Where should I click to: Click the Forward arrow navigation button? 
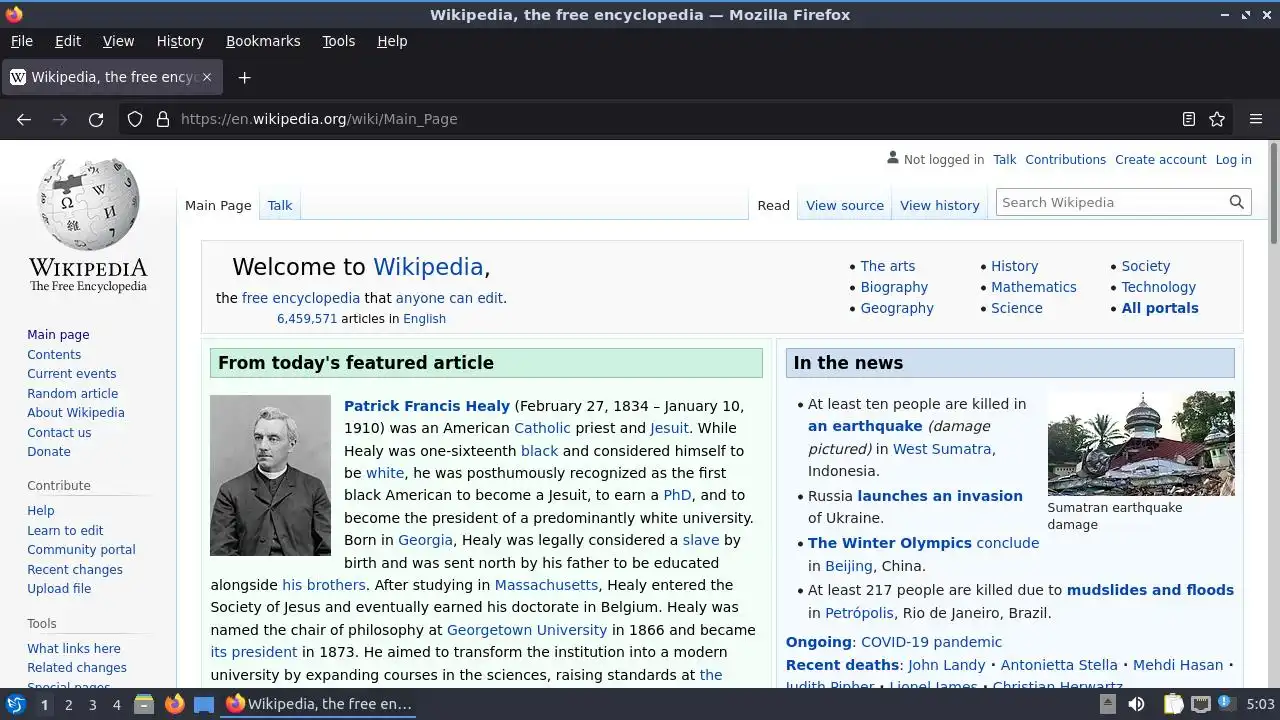point(60,119)
